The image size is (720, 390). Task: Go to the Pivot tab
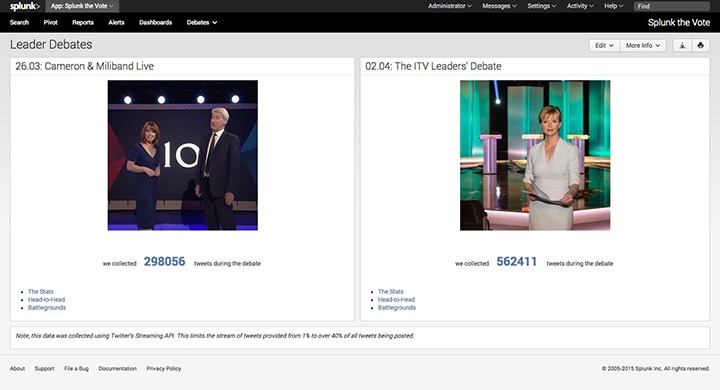51,23
